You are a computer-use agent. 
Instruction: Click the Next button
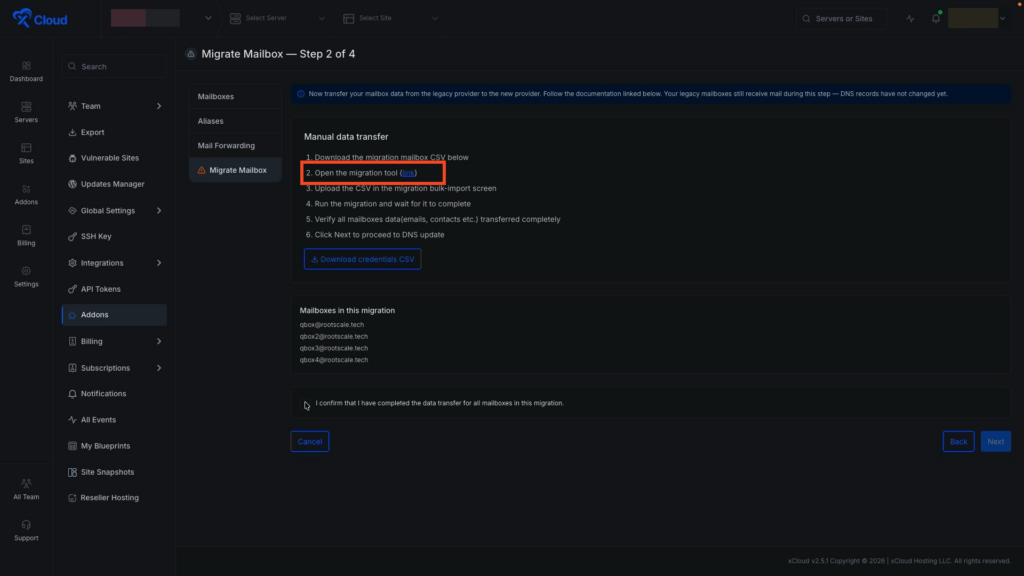pos(995,441)
